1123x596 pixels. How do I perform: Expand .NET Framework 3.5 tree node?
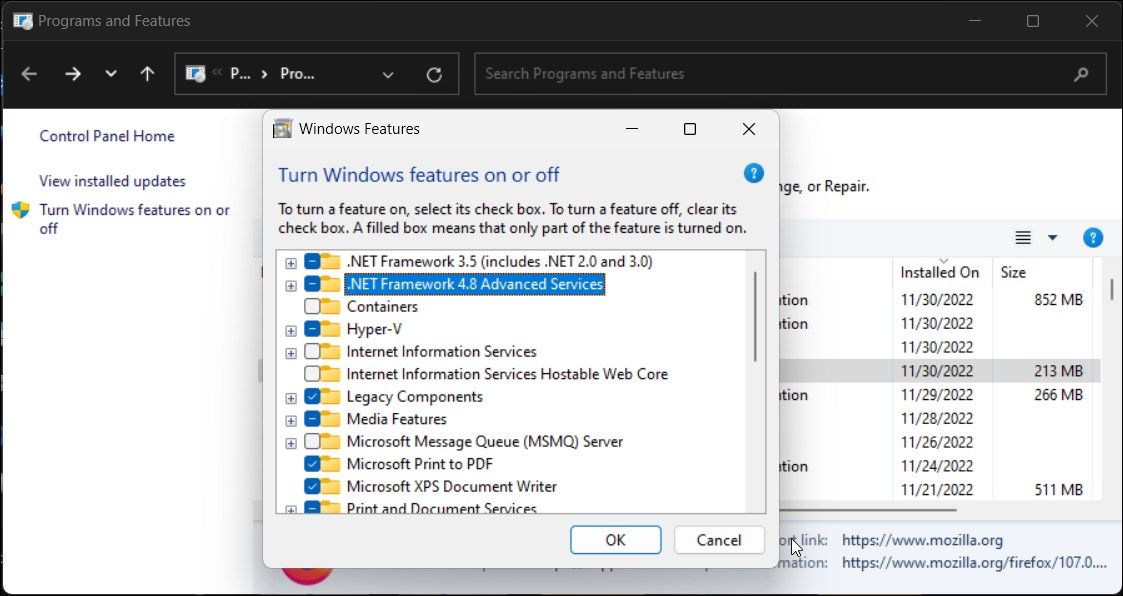tap(291, 263)
